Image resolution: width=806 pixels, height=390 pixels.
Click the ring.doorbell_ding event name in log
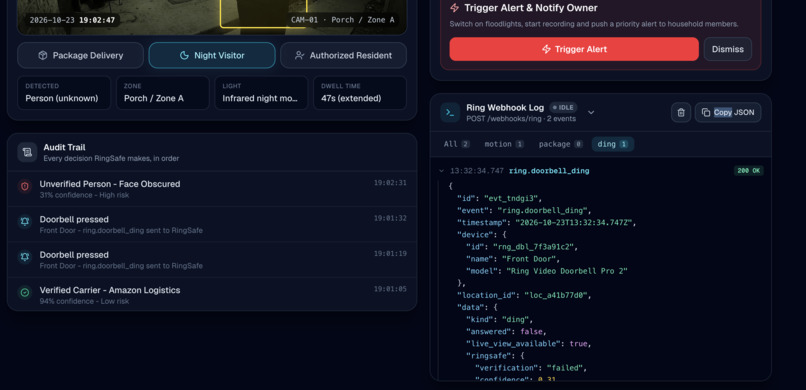pyautogui.click(x=549, y=171)
